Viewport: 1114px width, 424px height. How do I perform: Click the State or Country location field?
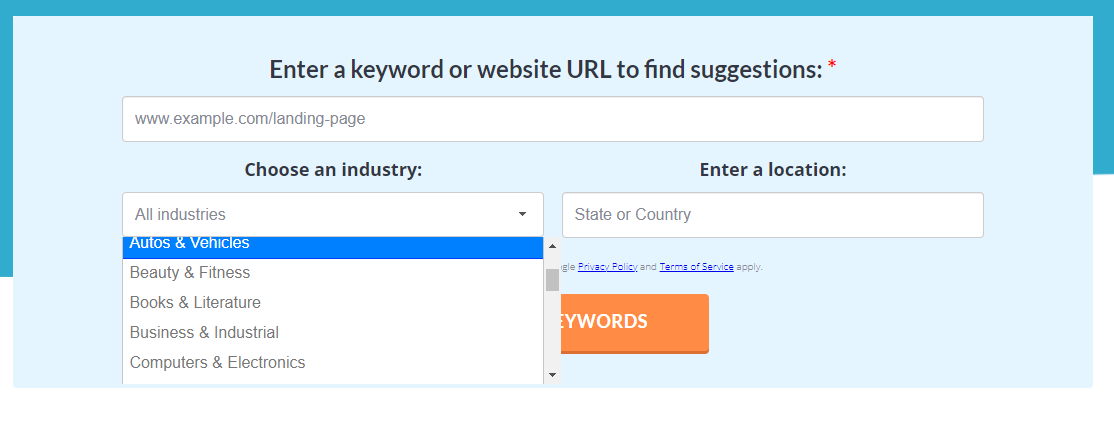772,214
